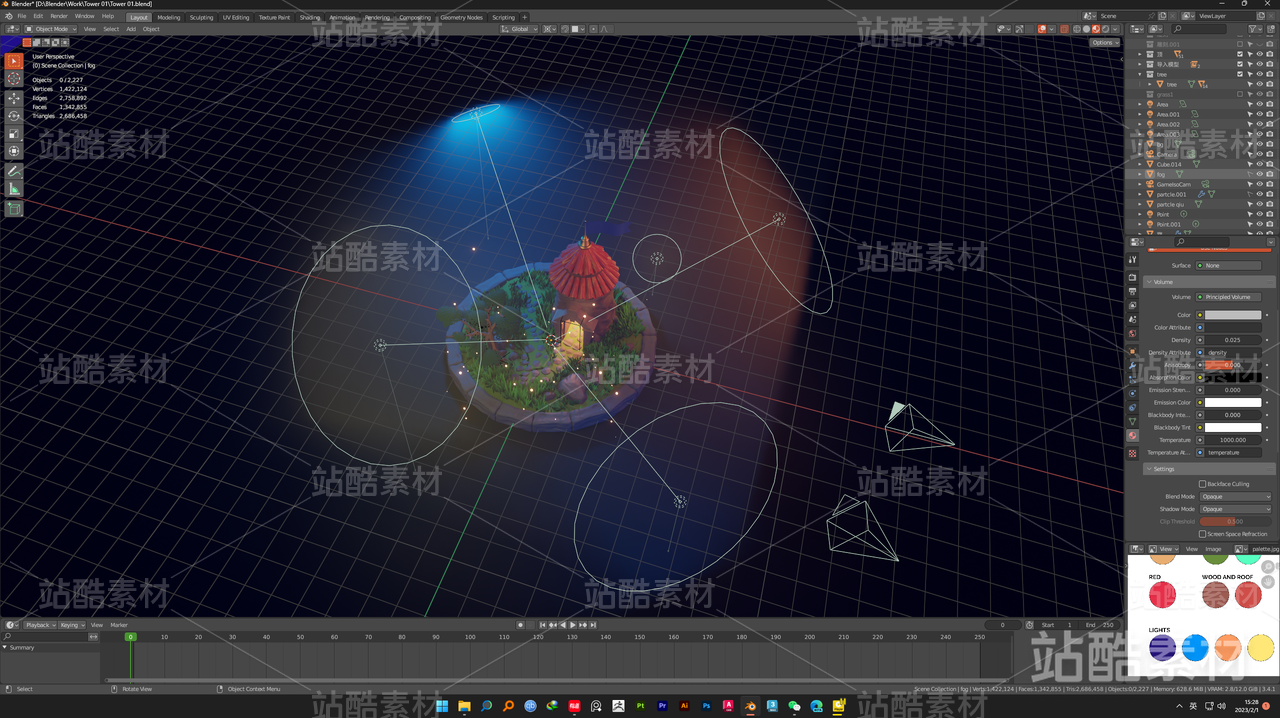Open the Global transform orientation dropdown

(519, 29)
